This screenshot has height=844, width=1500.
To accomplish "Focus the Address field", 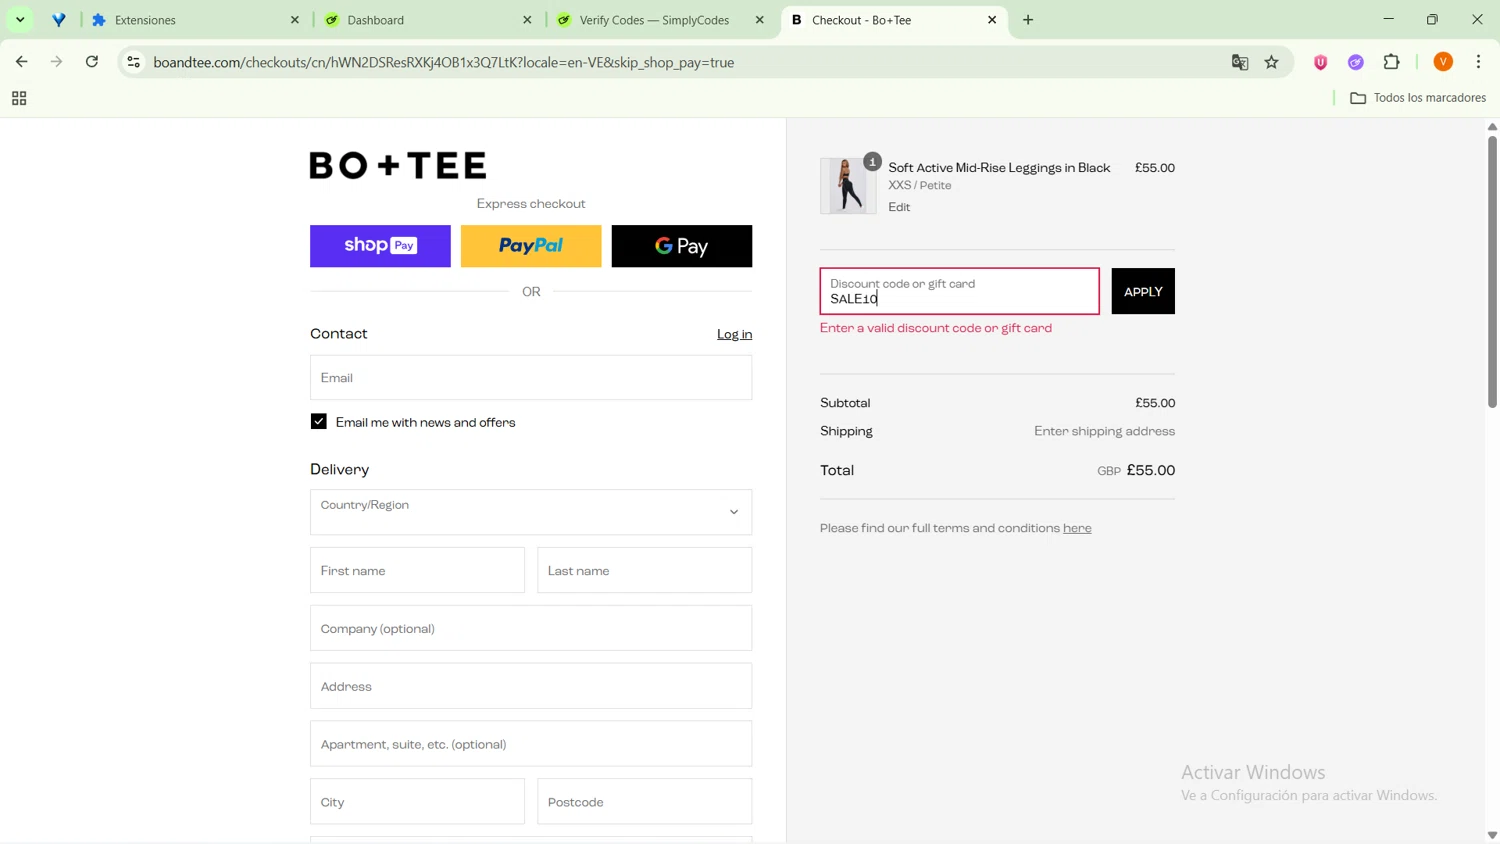I will [531, 686].
